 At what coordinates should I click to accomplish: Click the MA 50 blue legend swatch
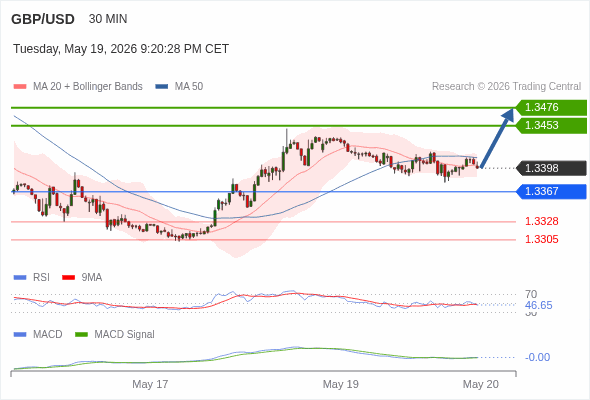162,87
